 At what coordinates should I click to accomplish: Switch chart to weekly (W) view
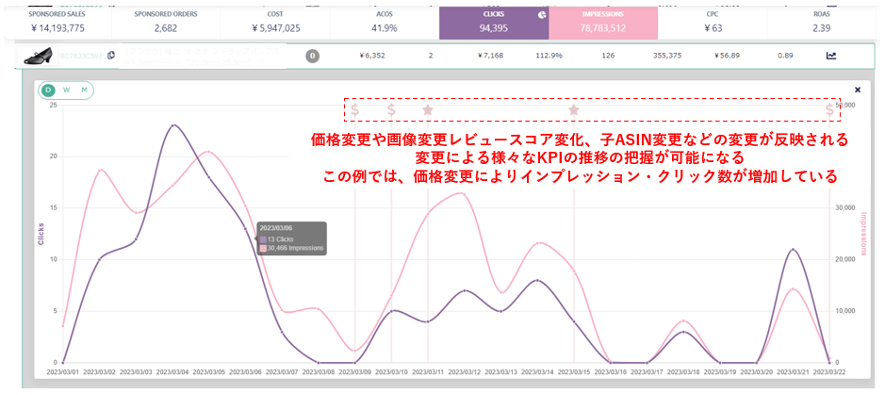pos(66,90)
